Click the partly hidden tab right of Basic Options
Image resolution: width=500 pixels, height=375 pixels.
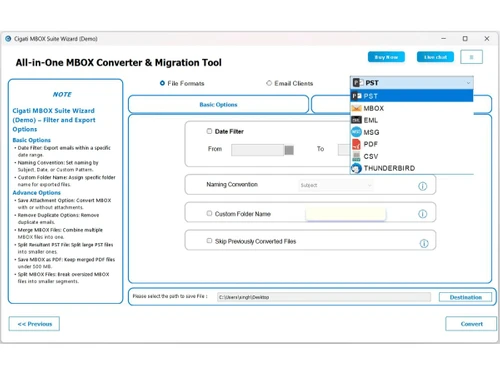point(330,104)
